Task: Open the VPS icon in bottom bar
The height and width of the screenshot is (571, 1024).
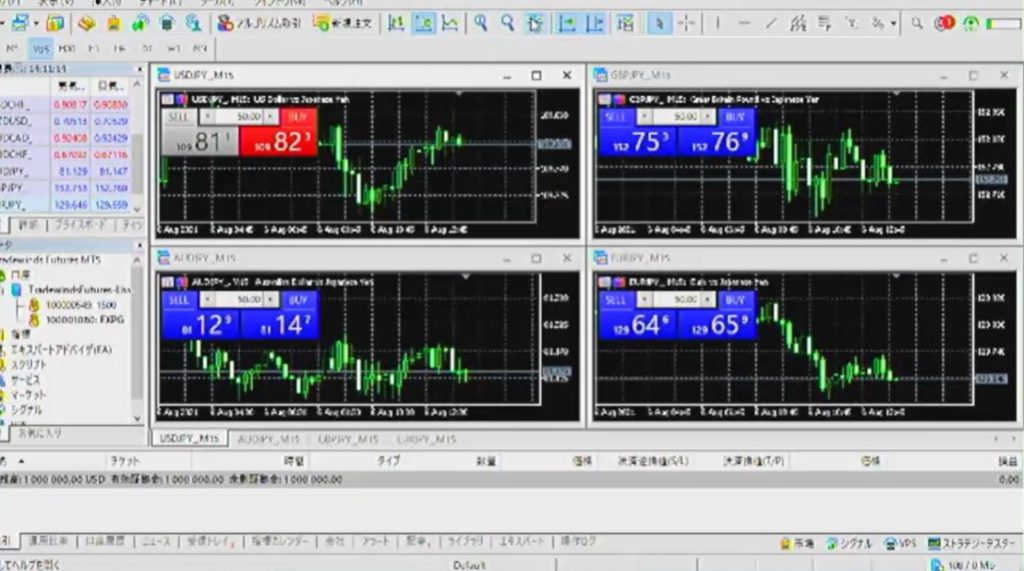Action: point(900,543)
